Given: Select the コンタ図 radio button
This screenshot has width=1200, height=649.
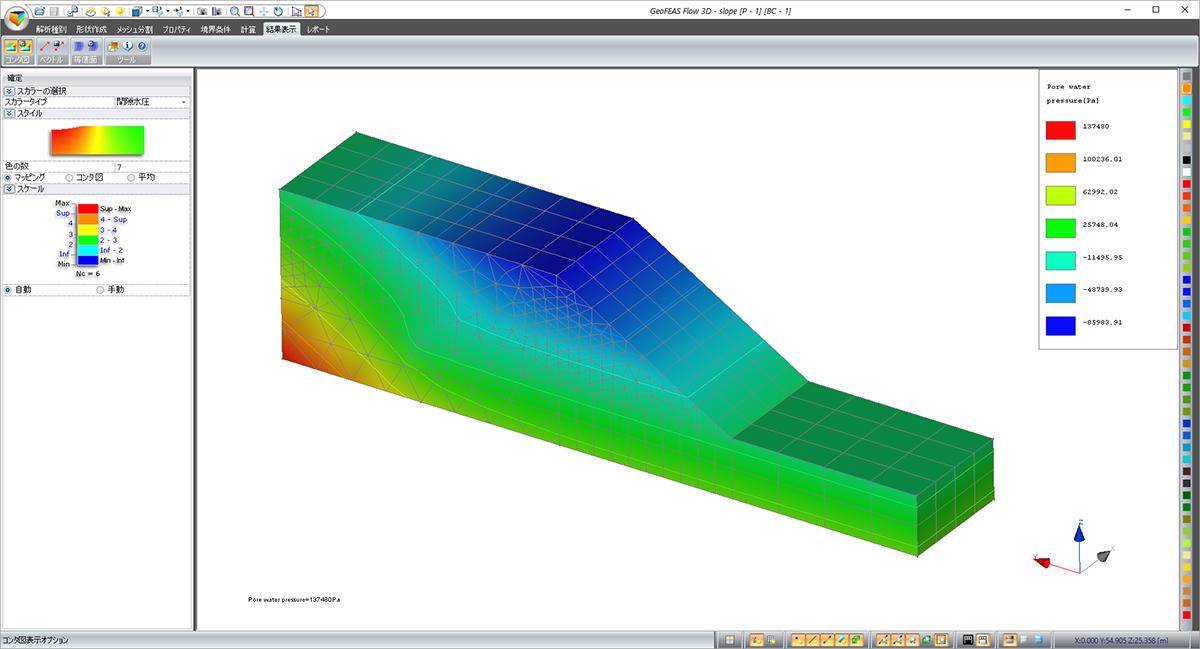Looking at the screenshot, I should point(69,177).
